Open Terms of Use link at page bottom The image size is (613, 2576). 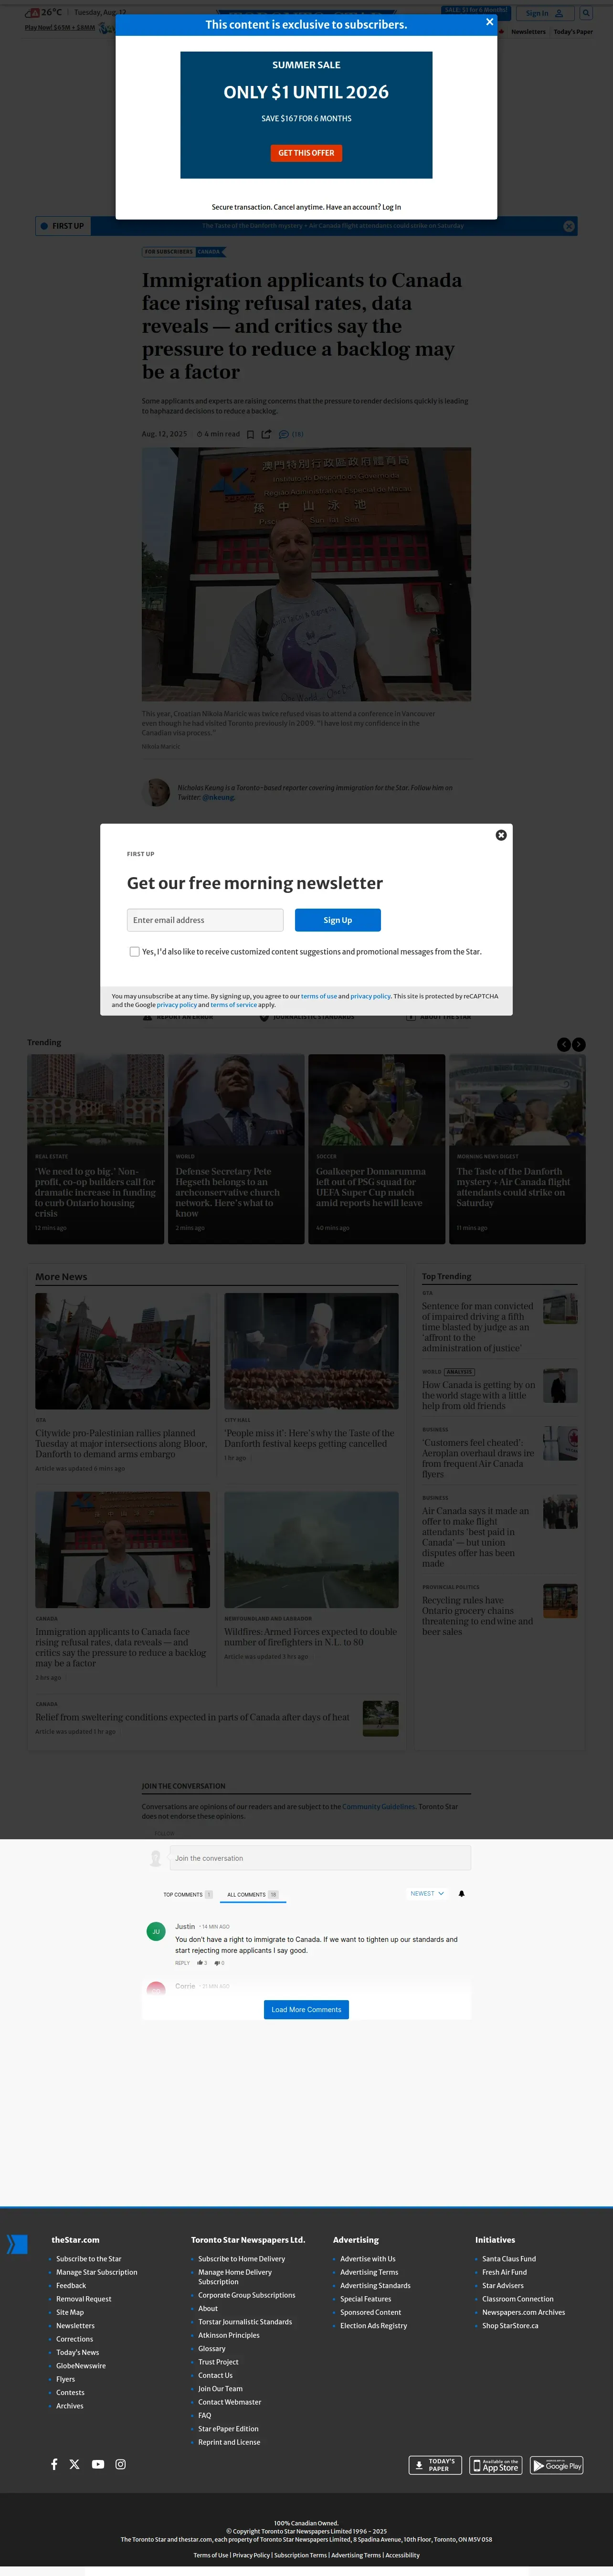(x=210, y=2555)
